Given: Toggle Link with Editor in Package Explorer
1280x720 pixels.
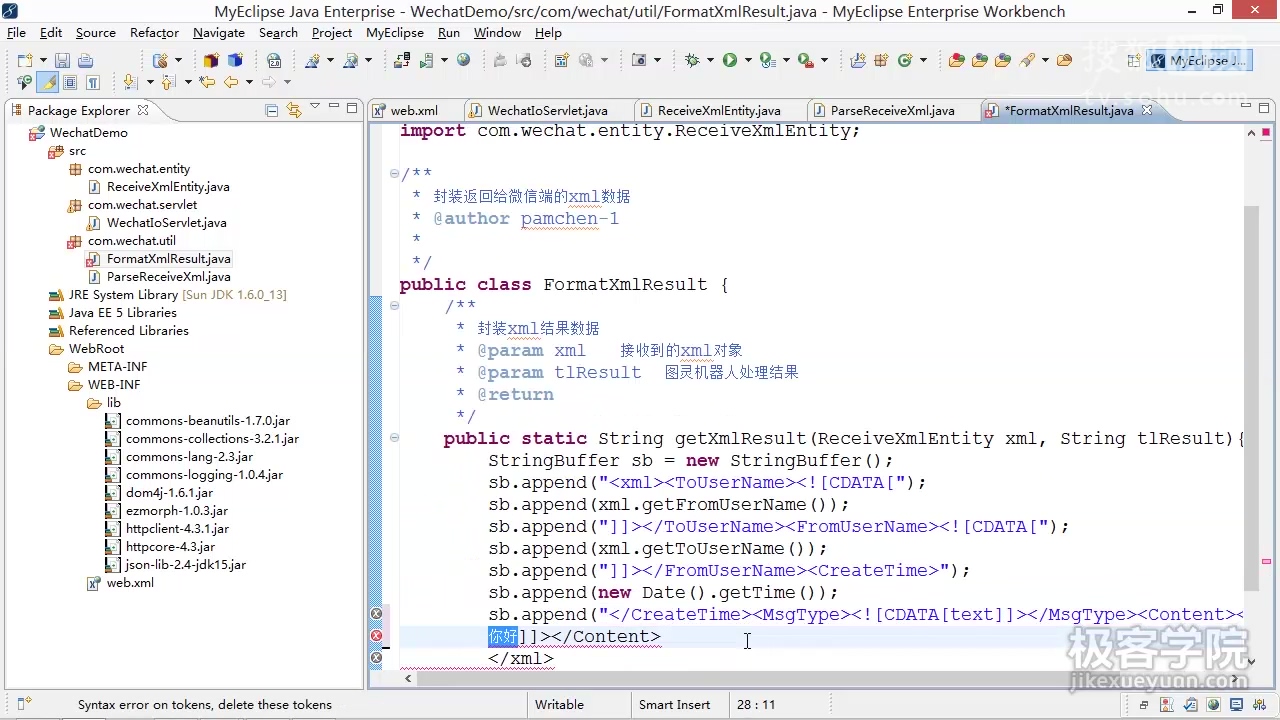Looking at the screenshot, I should [x=292, y=110].
